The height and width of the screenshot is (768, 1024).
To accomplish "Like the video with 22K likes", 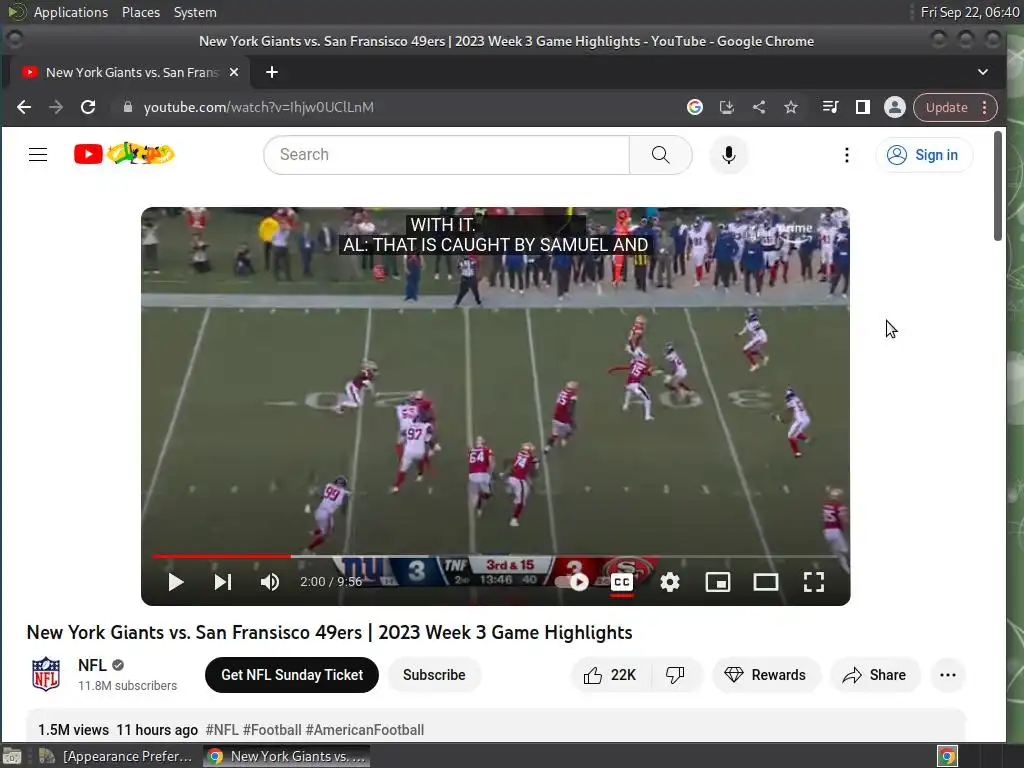I will tap(611, 675).
